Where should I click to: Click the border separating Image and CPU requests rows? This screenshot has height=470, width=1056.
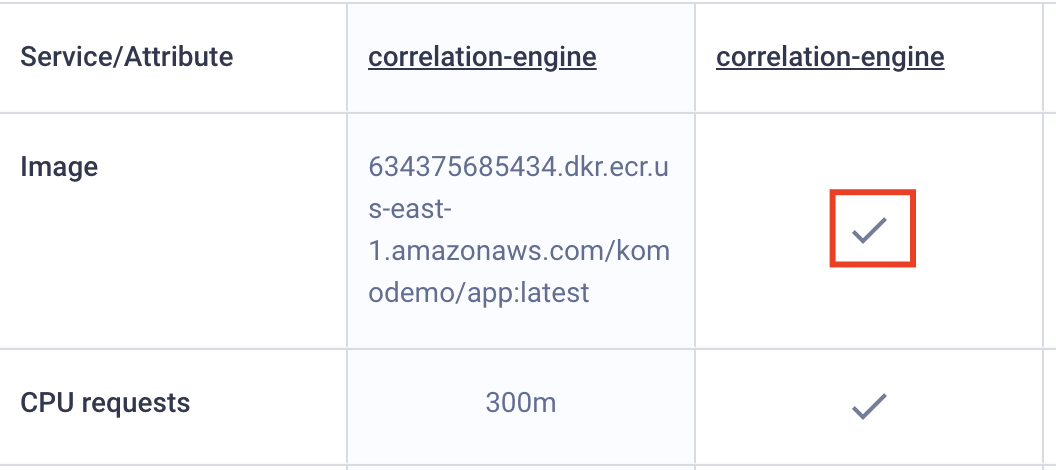(528, 348)
